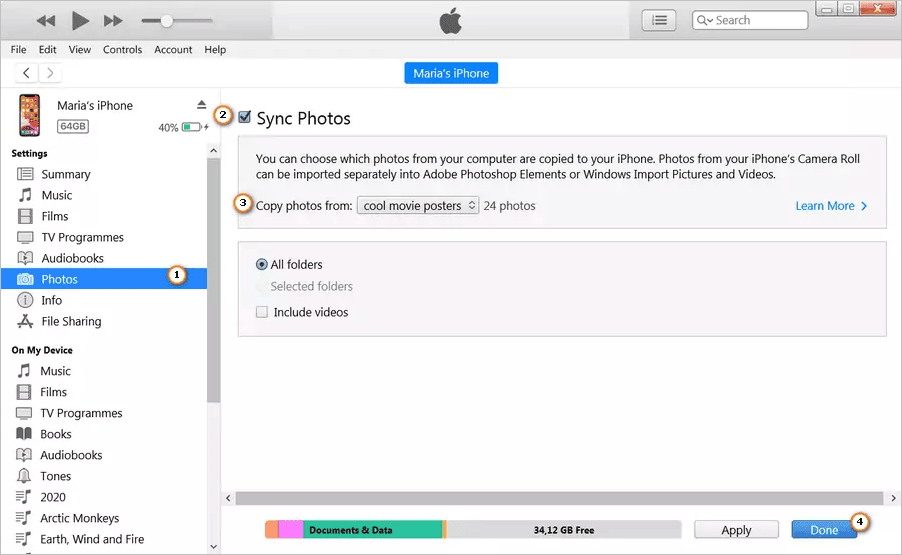Click the horizontal scrollbar left arrow
The height and width of the screenshot is (555, 902).
228,498
